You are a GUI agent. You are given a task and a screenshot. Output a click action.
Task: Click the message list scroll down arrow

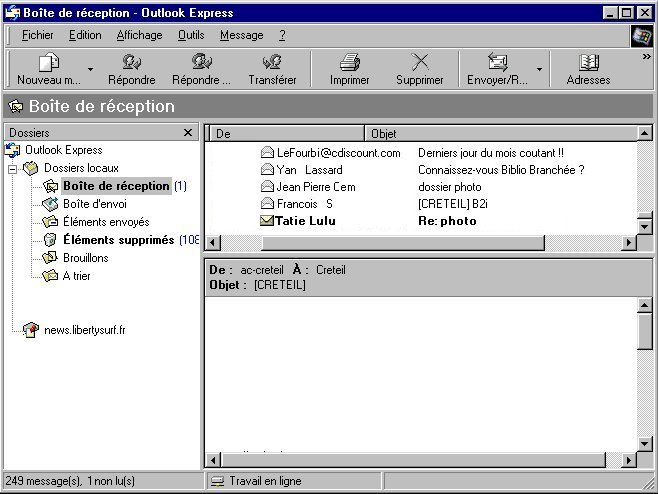tap(645, 227)
